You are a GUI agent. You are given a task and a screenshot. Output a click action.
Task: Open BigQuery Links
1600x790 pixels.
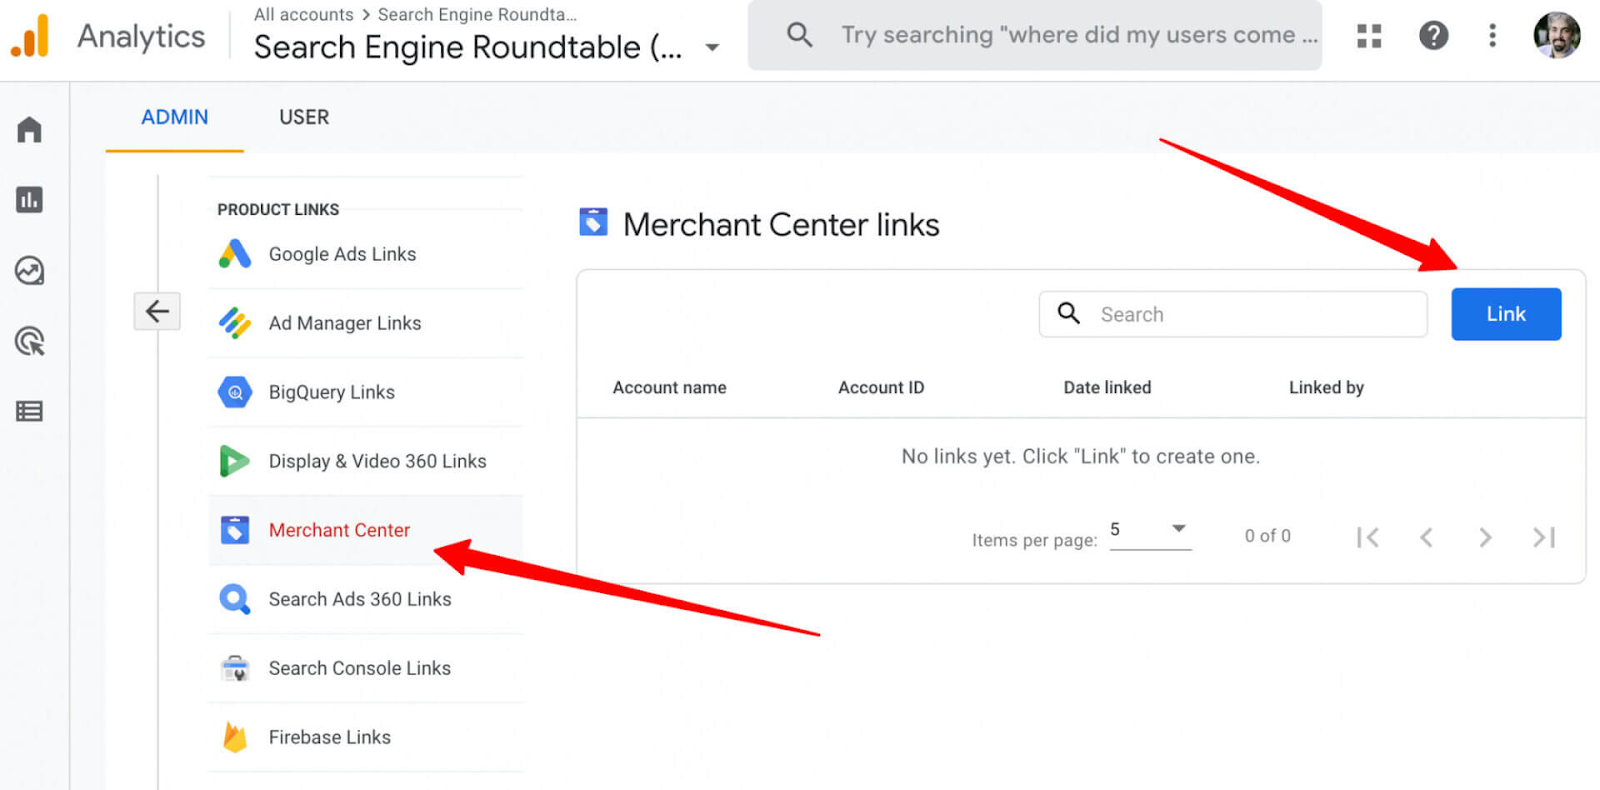[331, 392]
